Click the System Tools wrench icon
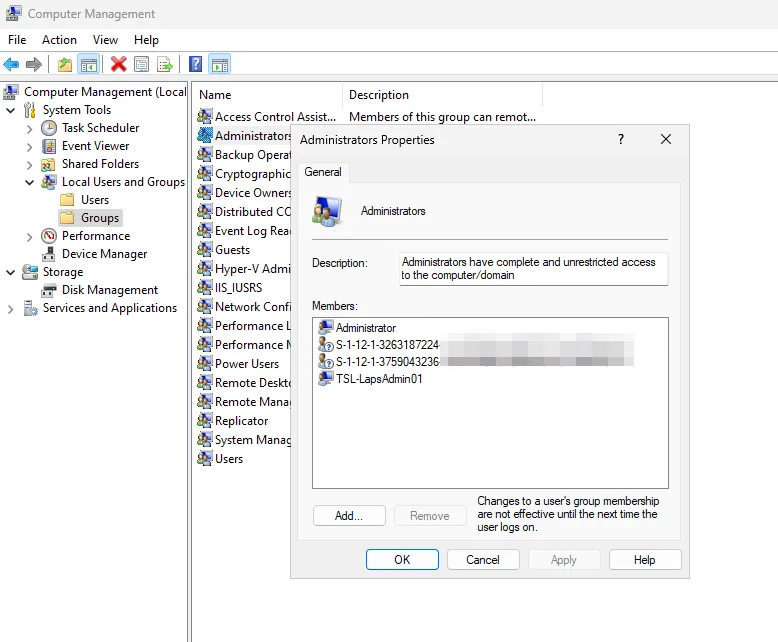Image resolution: width=778 pixels, height=642 pixels. (30, 110)
